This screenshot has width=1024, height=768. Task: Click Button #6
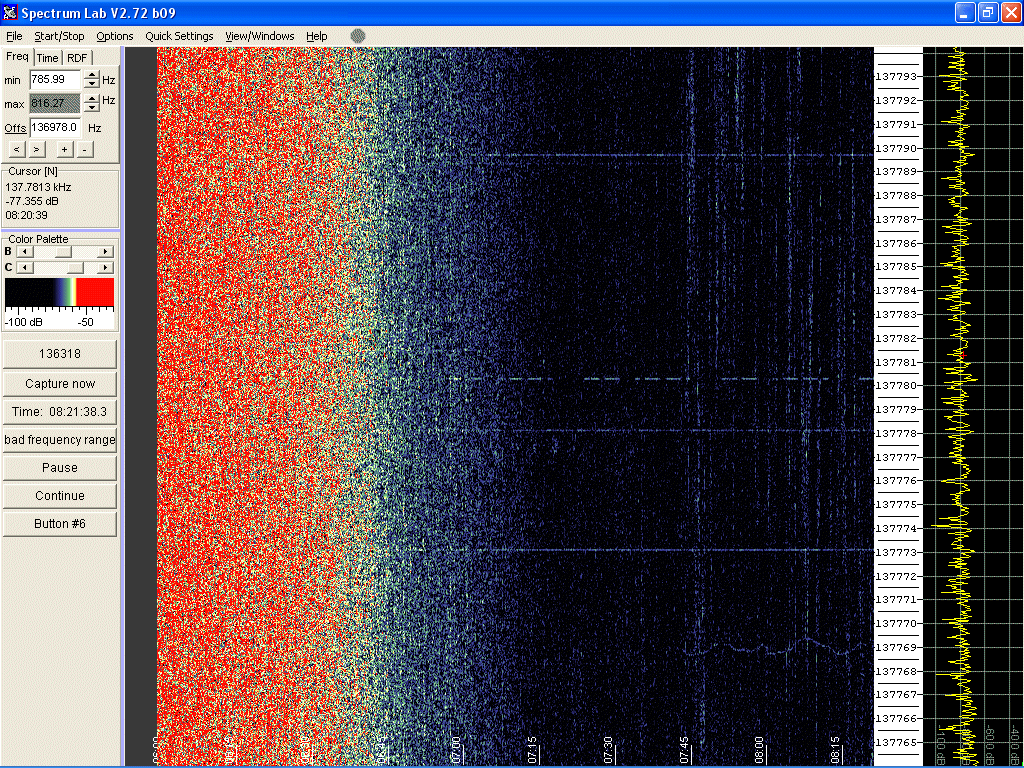pos(60,524)
